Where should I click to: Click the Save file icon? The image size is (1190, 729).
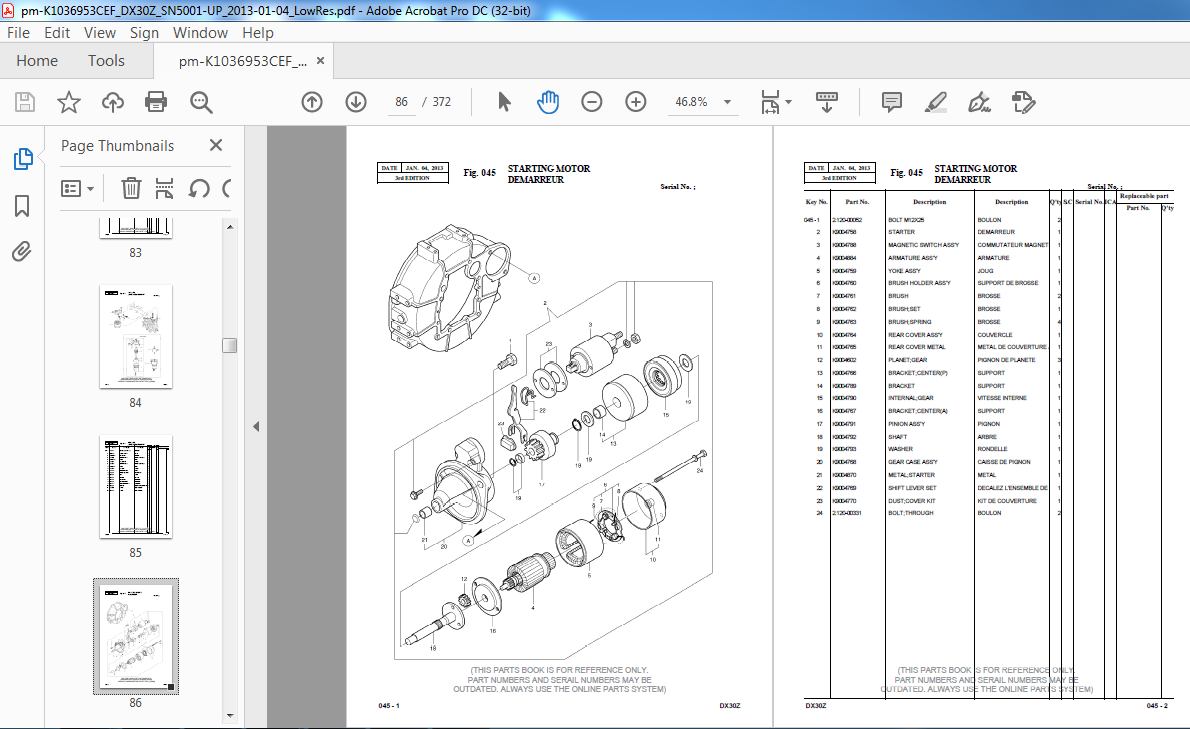tap(25, 102)
